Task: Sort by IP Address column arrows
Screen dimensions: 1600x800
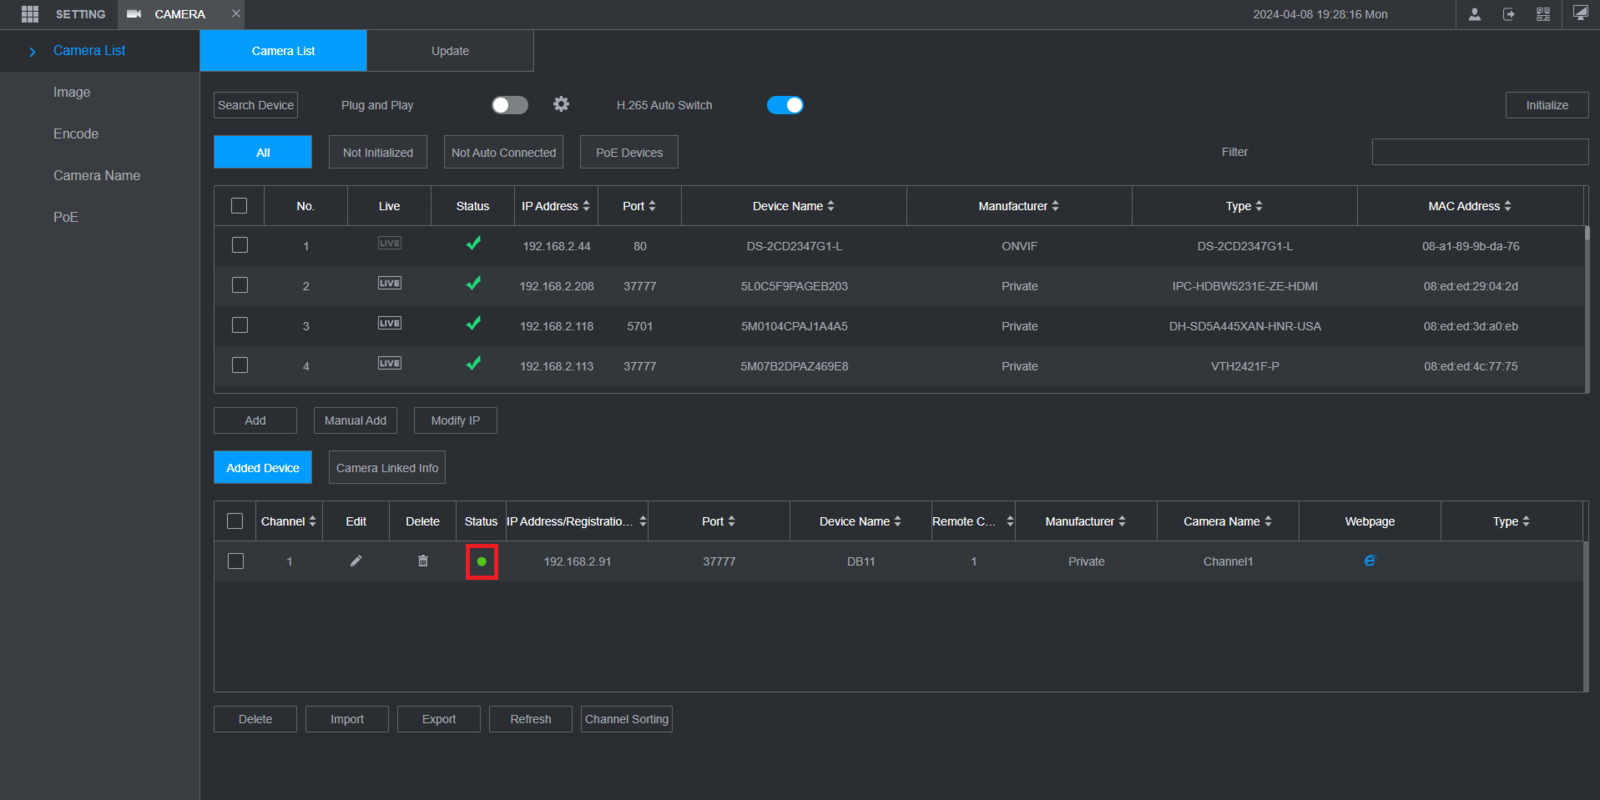Action: (x=586, y=206)
